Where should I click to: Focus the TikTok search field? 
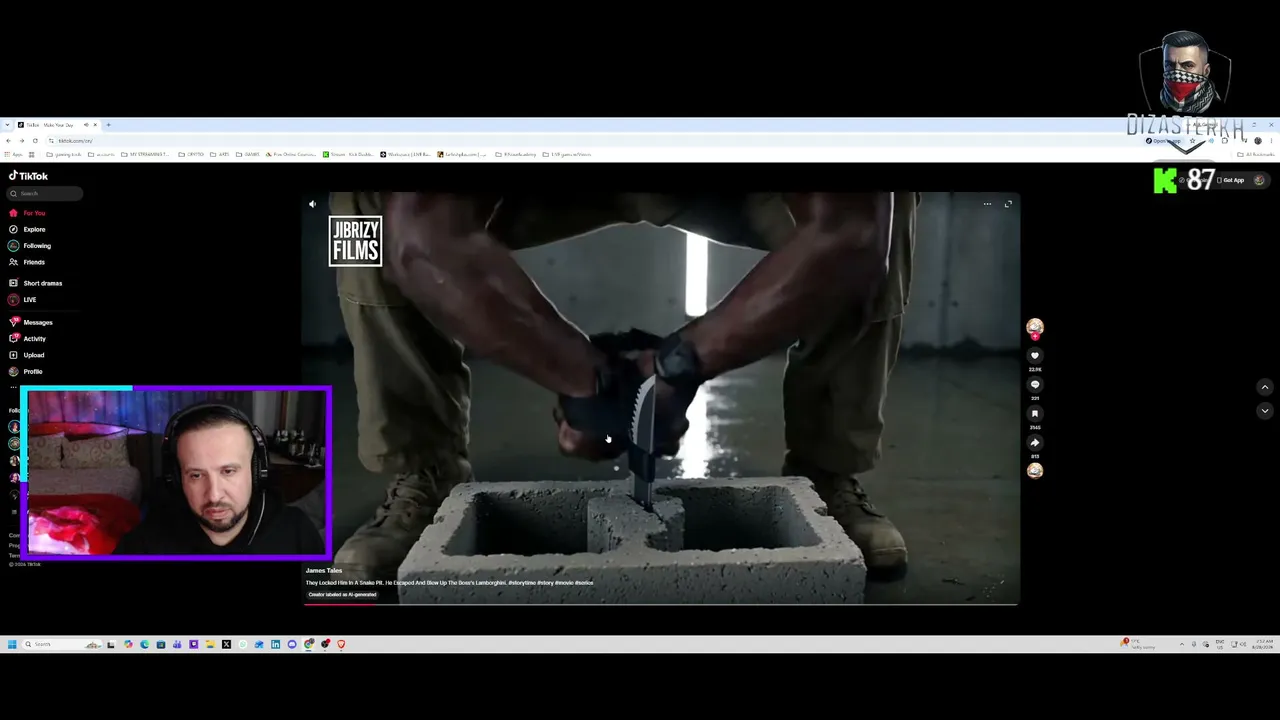pos(45,194)
